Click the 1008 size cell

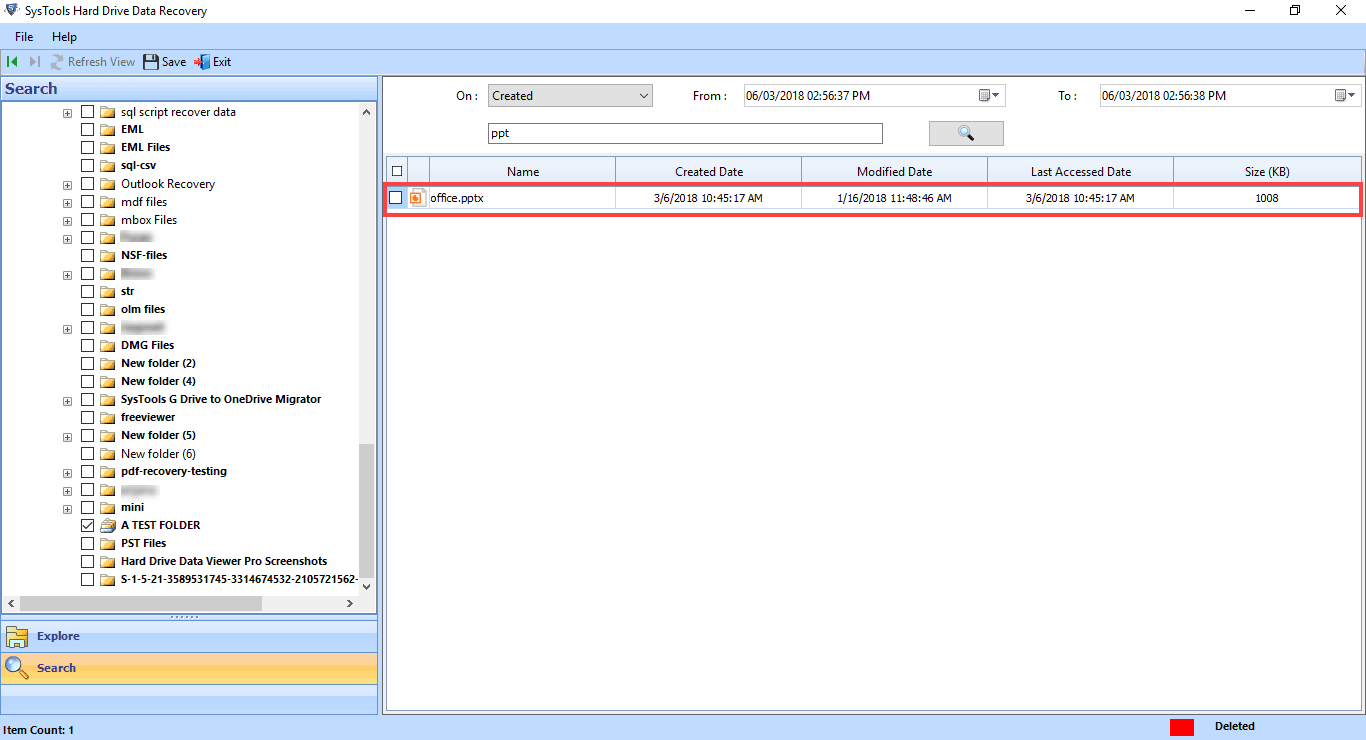point(1266,198)
